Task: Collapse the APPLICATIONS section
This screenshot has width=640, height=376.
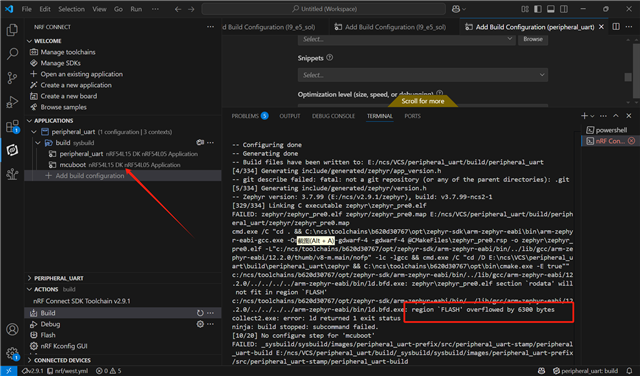Action: pos(29,120)
